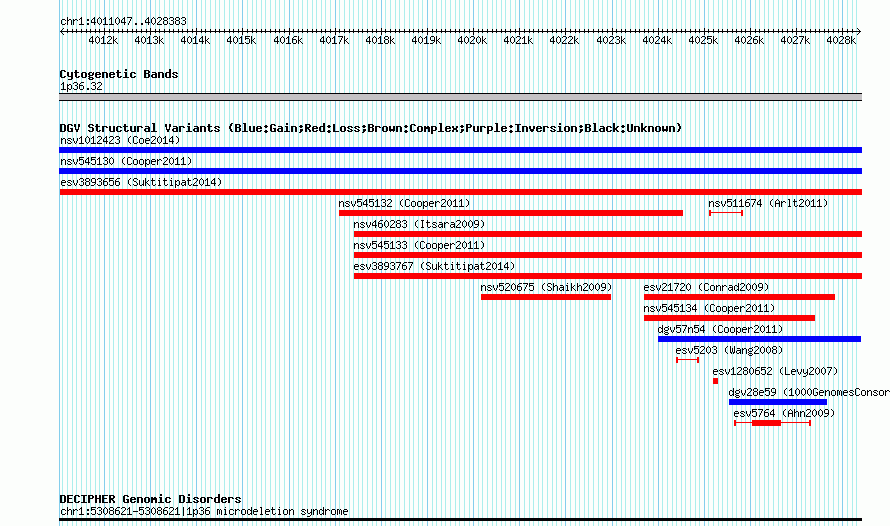
Task: Click the nsv545130 (Cooper2011) label
Action: click(x=126, y=161)
